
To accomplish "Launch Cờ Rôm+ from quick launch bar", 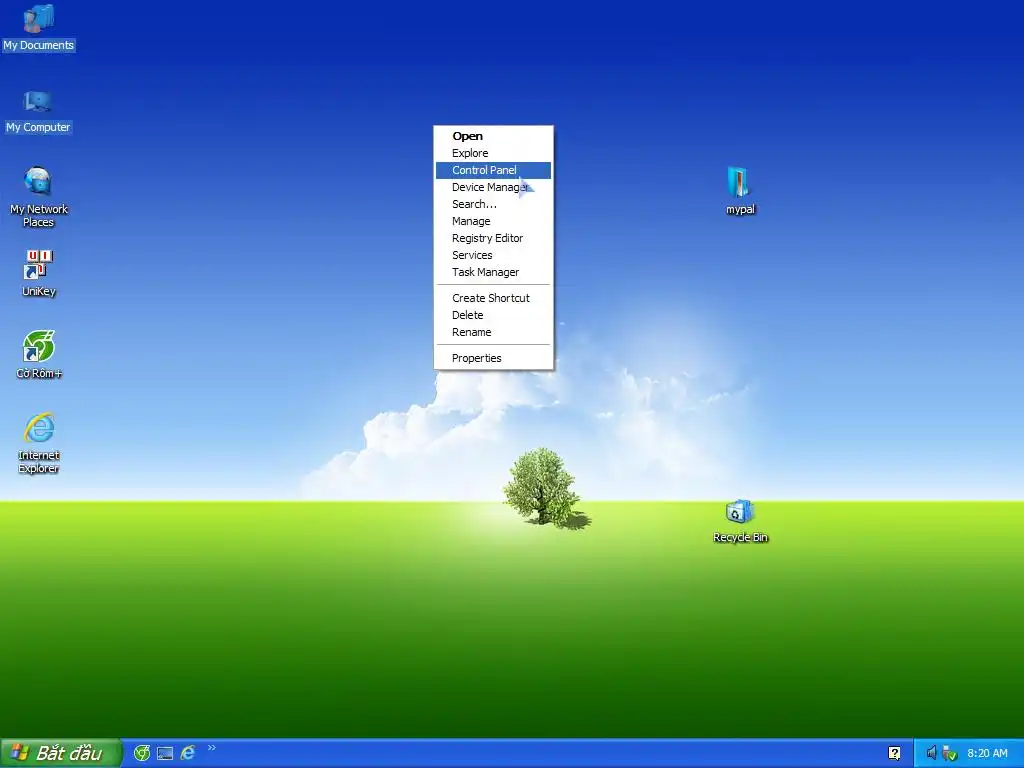I will [x=142, y=753].
